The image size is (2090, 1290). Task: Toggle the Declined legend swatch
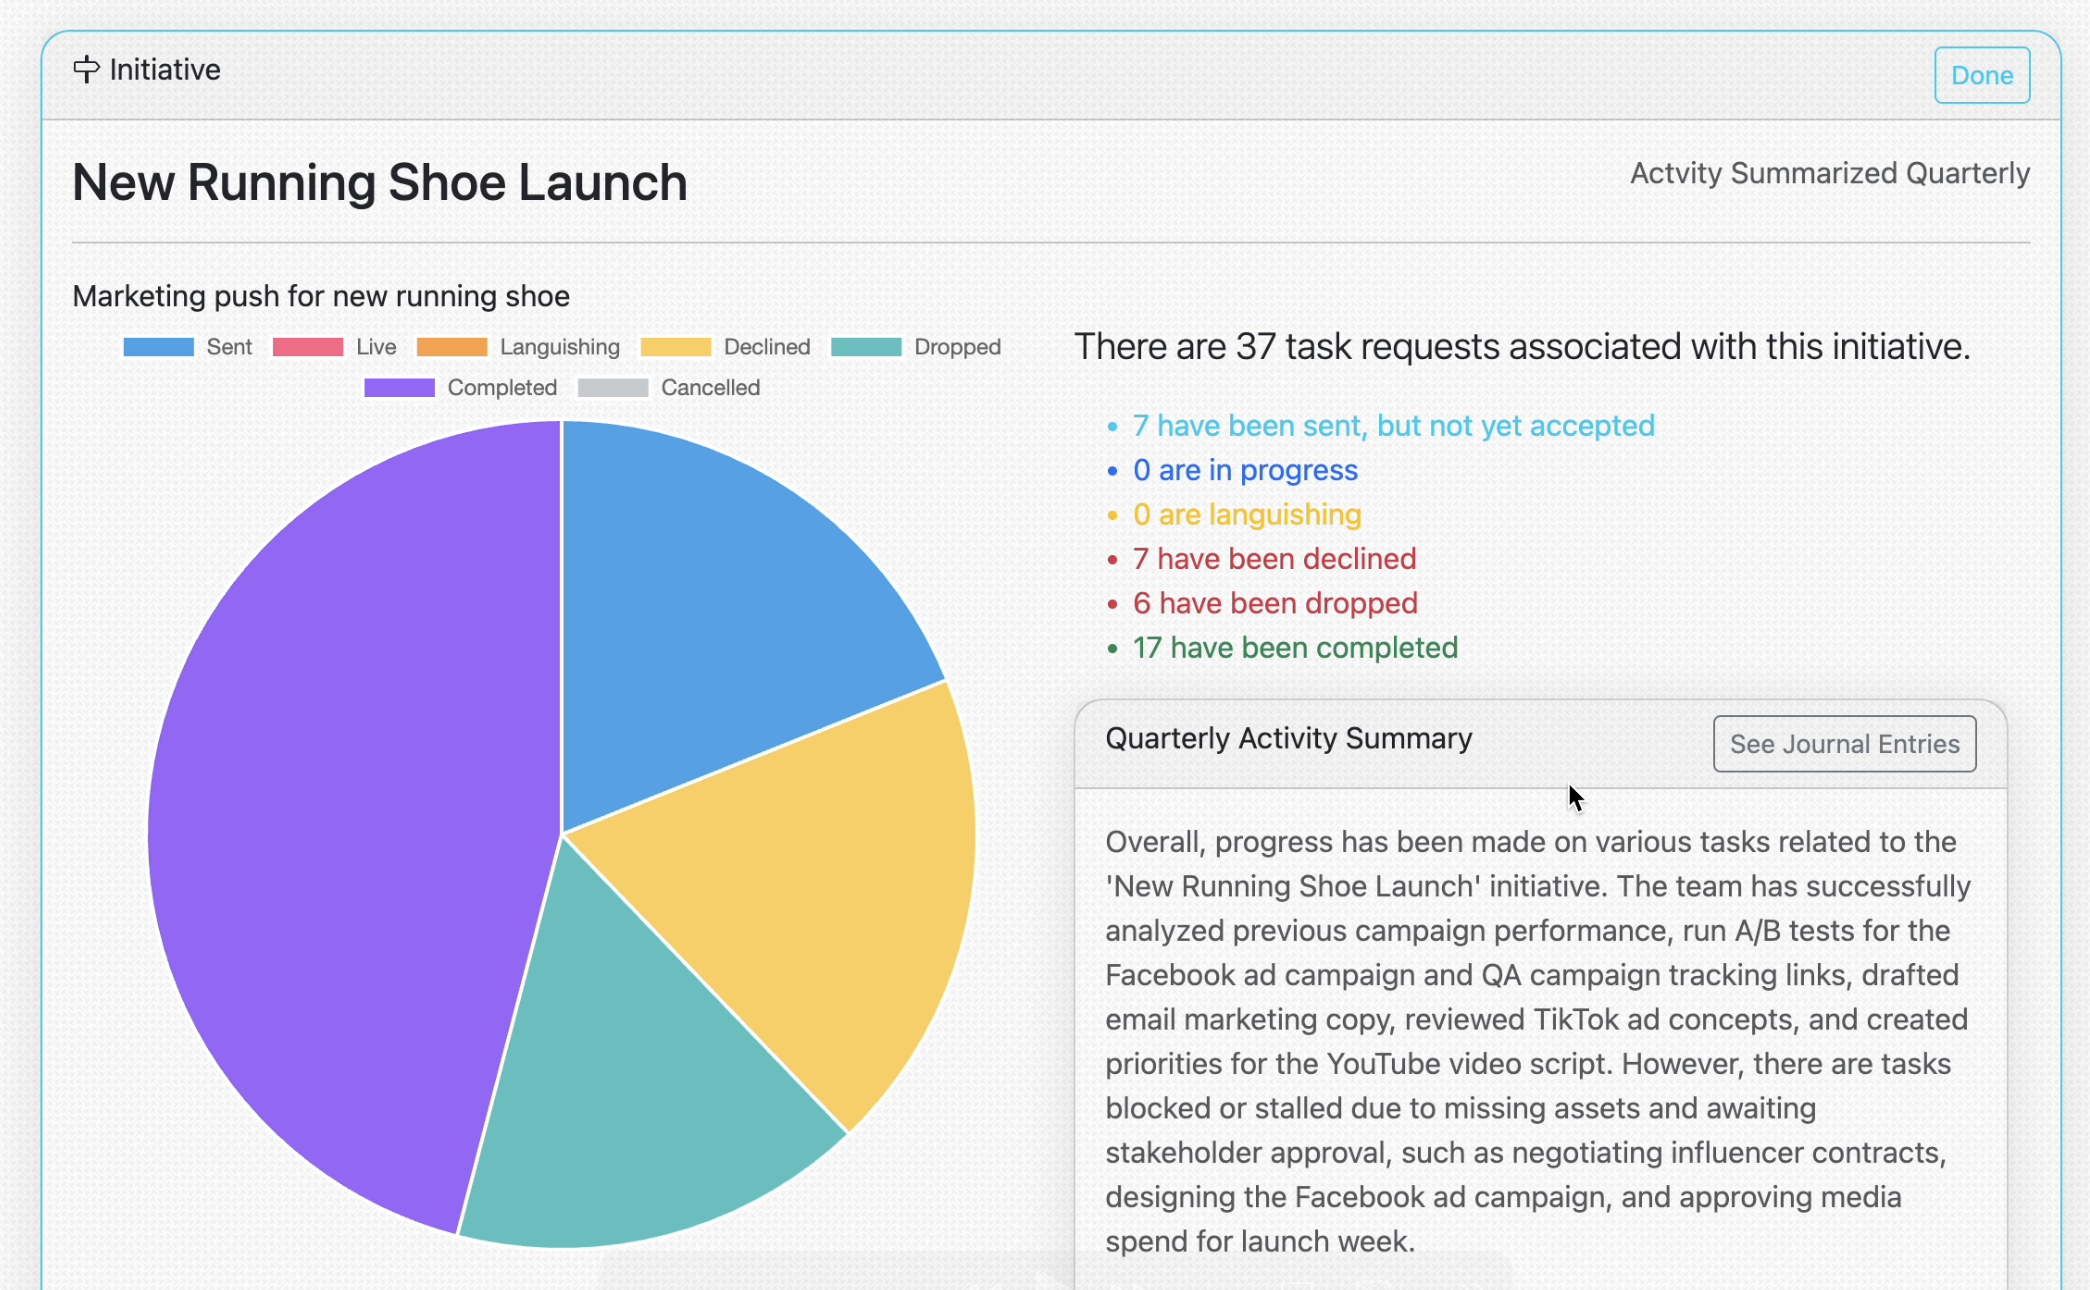(x=676, y=347)
